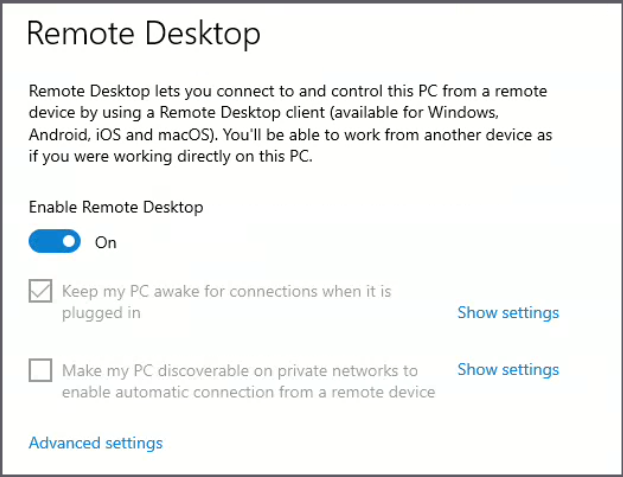623x477 pixels.
Task: Click the "On" label beside the toggle
Action: click(106, 242)
